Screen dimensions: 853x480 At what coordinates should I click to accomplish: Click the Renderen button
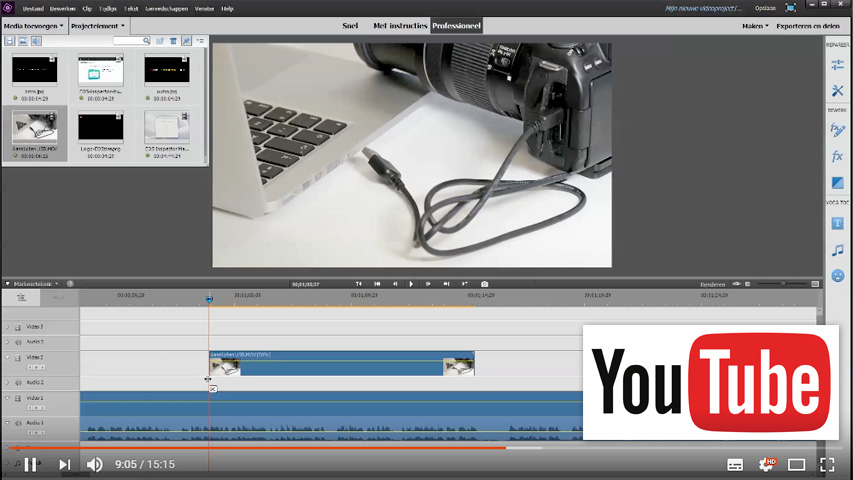[712, 284]
